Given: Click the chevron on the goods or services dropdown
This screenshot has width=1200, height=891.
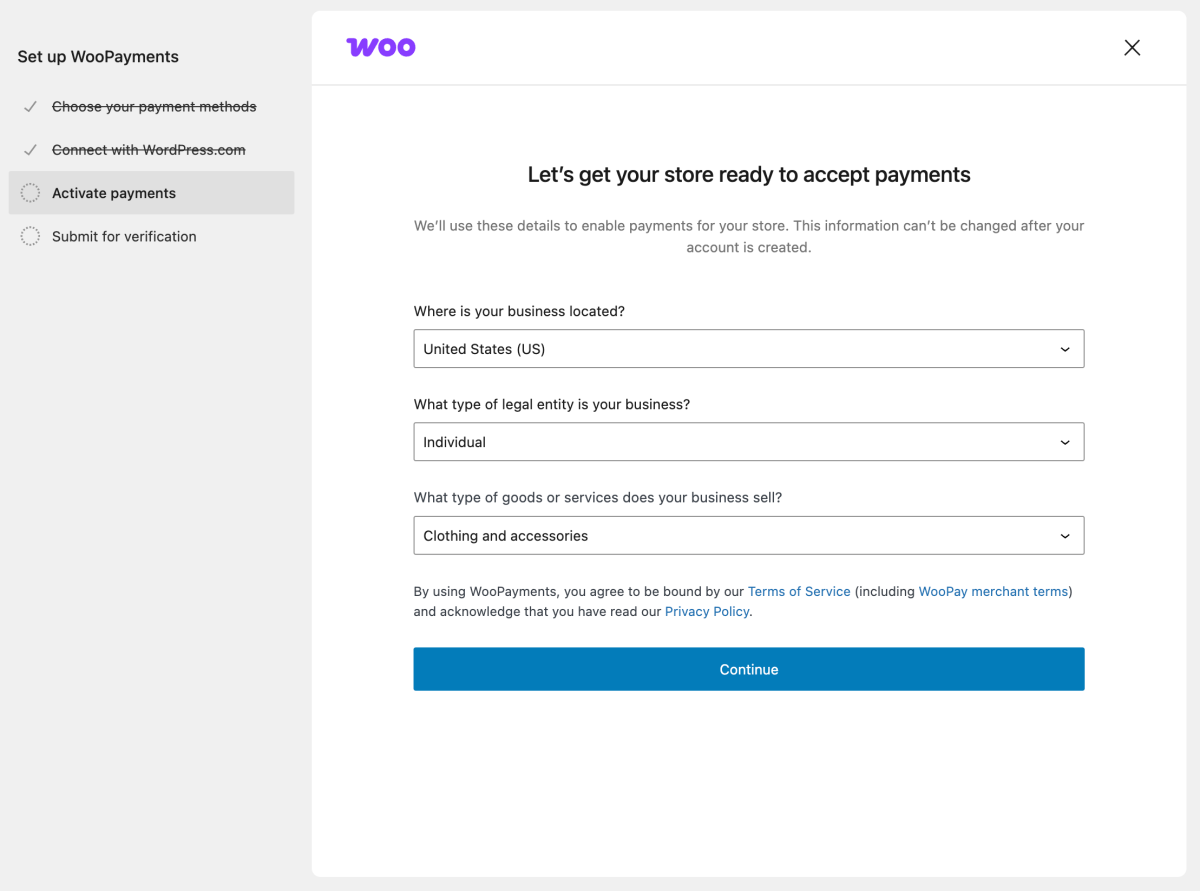Looking at the screenshot, I should (1064, 535).
